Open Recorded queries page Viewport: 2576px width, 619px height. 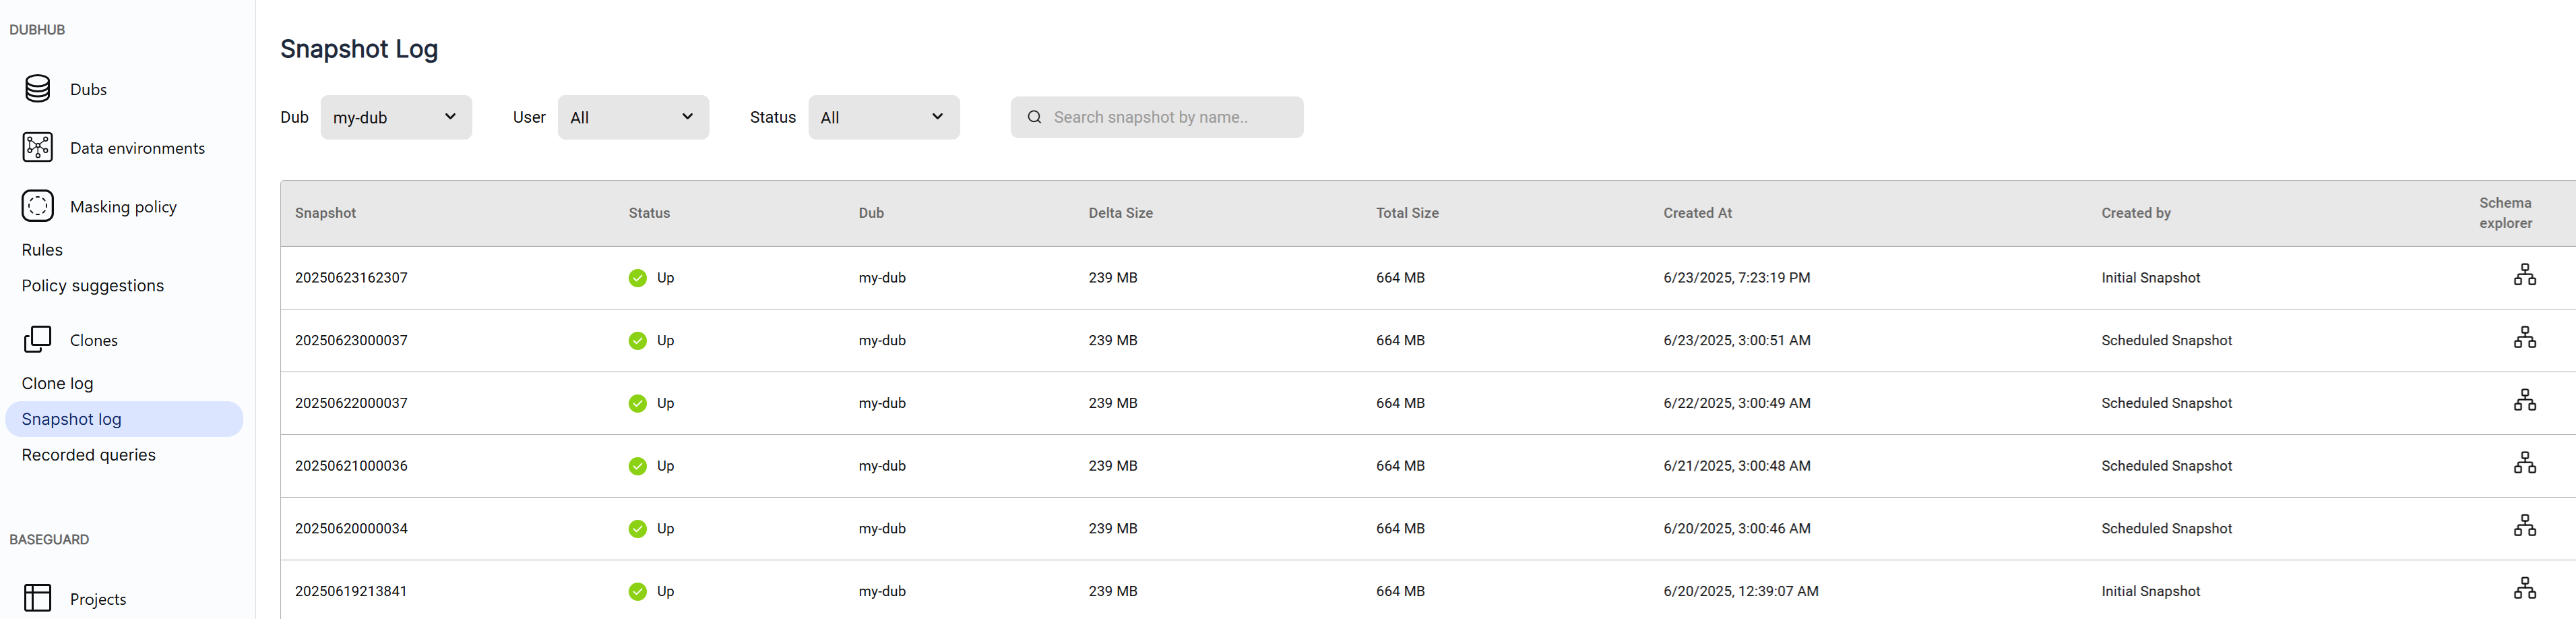click(x=89, y=455)
